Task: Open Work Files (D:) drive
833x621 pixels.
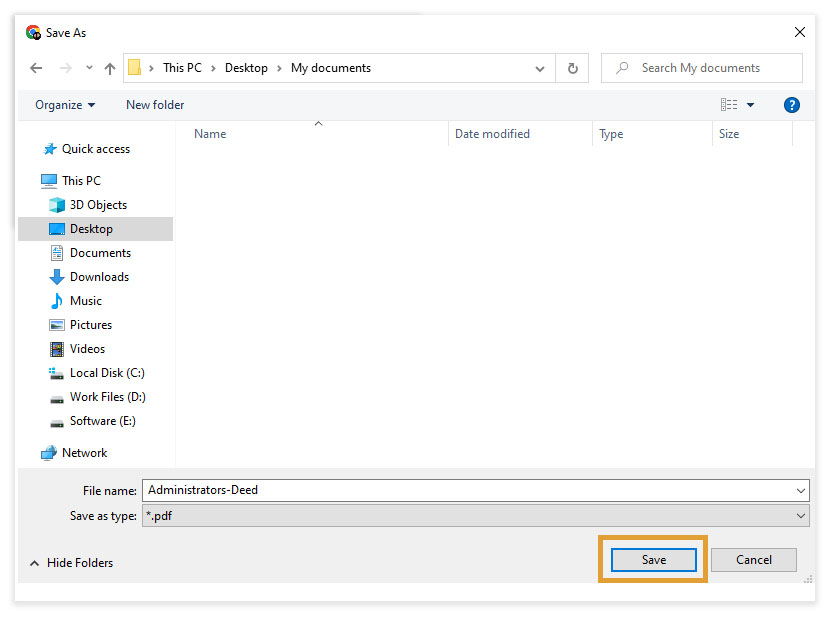Action: (107, 397)
